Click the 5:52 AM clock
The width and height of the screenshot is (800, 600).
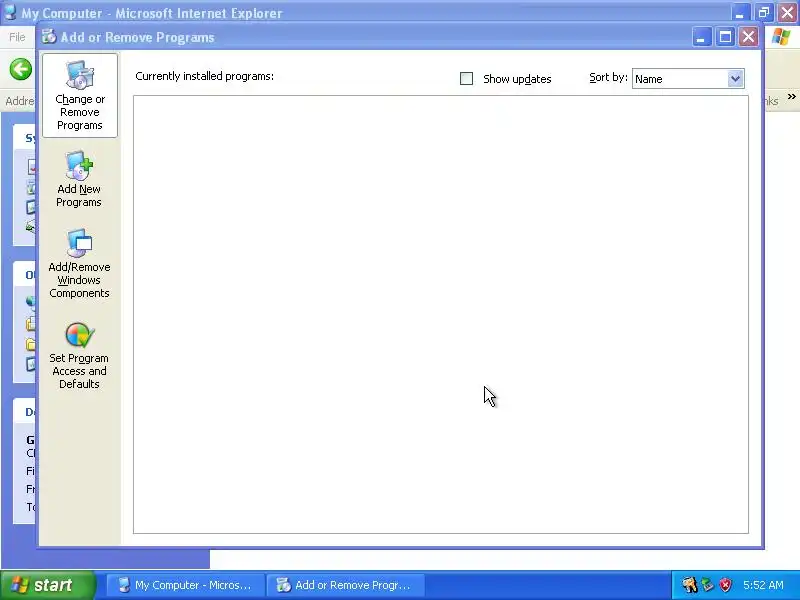pos(763,585)
